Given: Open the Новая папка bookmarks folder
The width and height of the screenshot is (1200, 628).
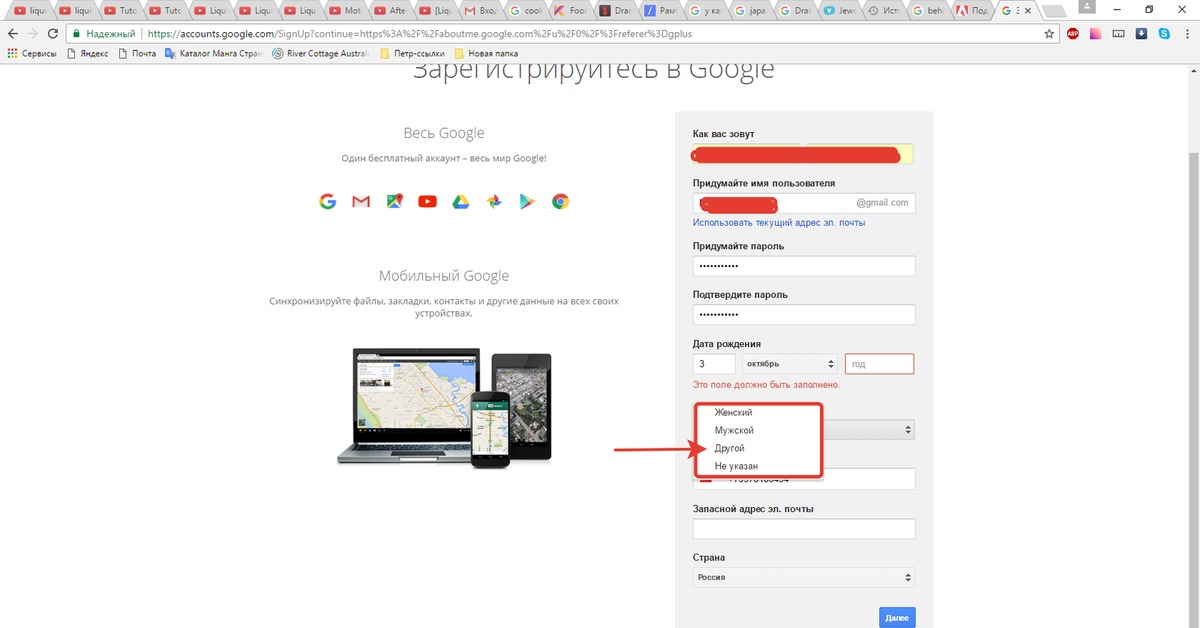Looking at the screenshot, I should pyautogui.click(x=485, y=53).
